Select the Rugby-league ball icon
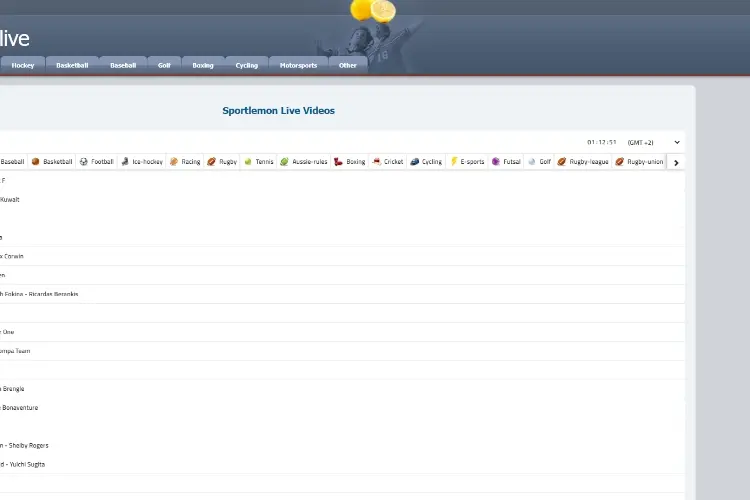Image resolution: width=750 pixels, height=500 pixels. point(562,162)
